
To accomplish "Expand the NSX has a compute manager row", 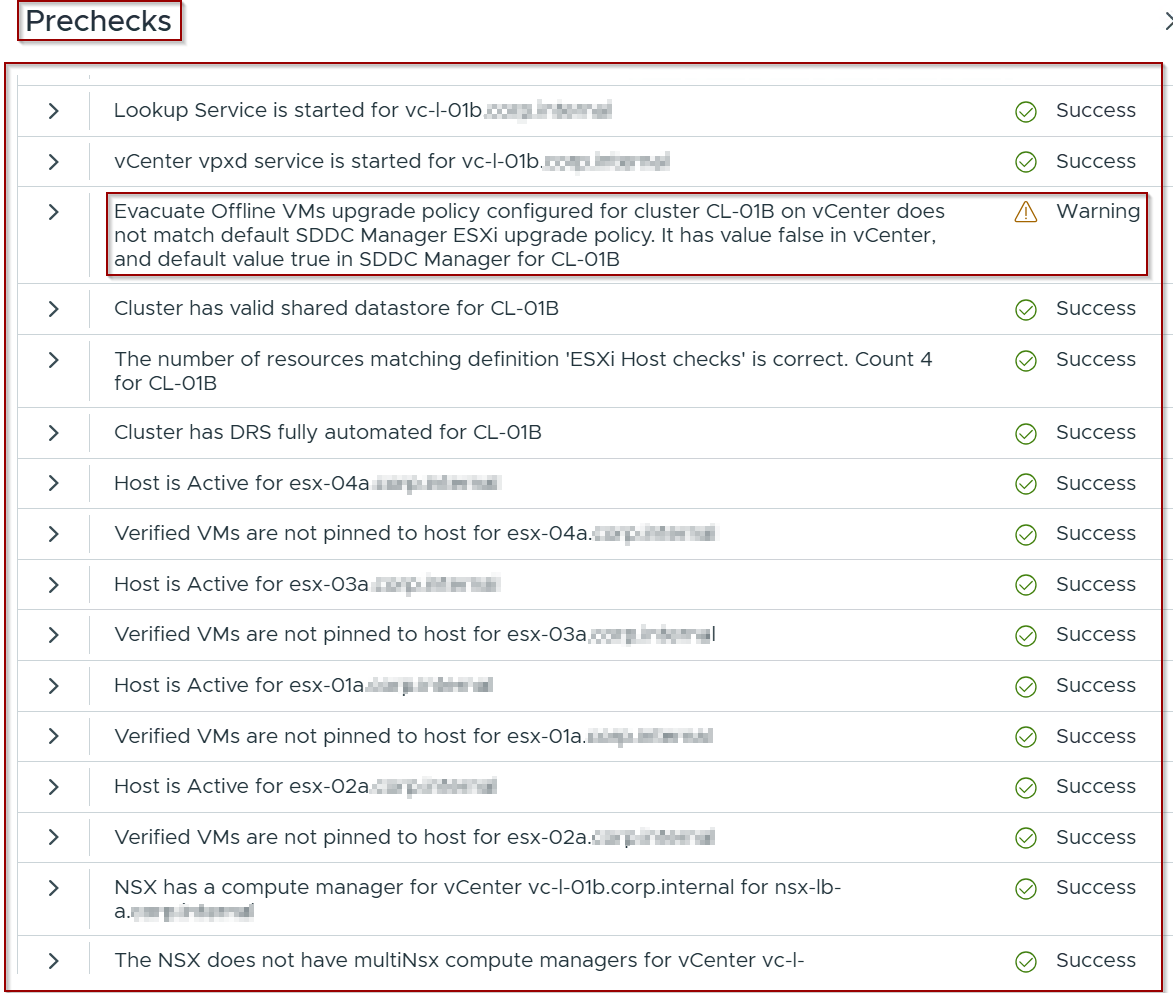I will (54, 888).
